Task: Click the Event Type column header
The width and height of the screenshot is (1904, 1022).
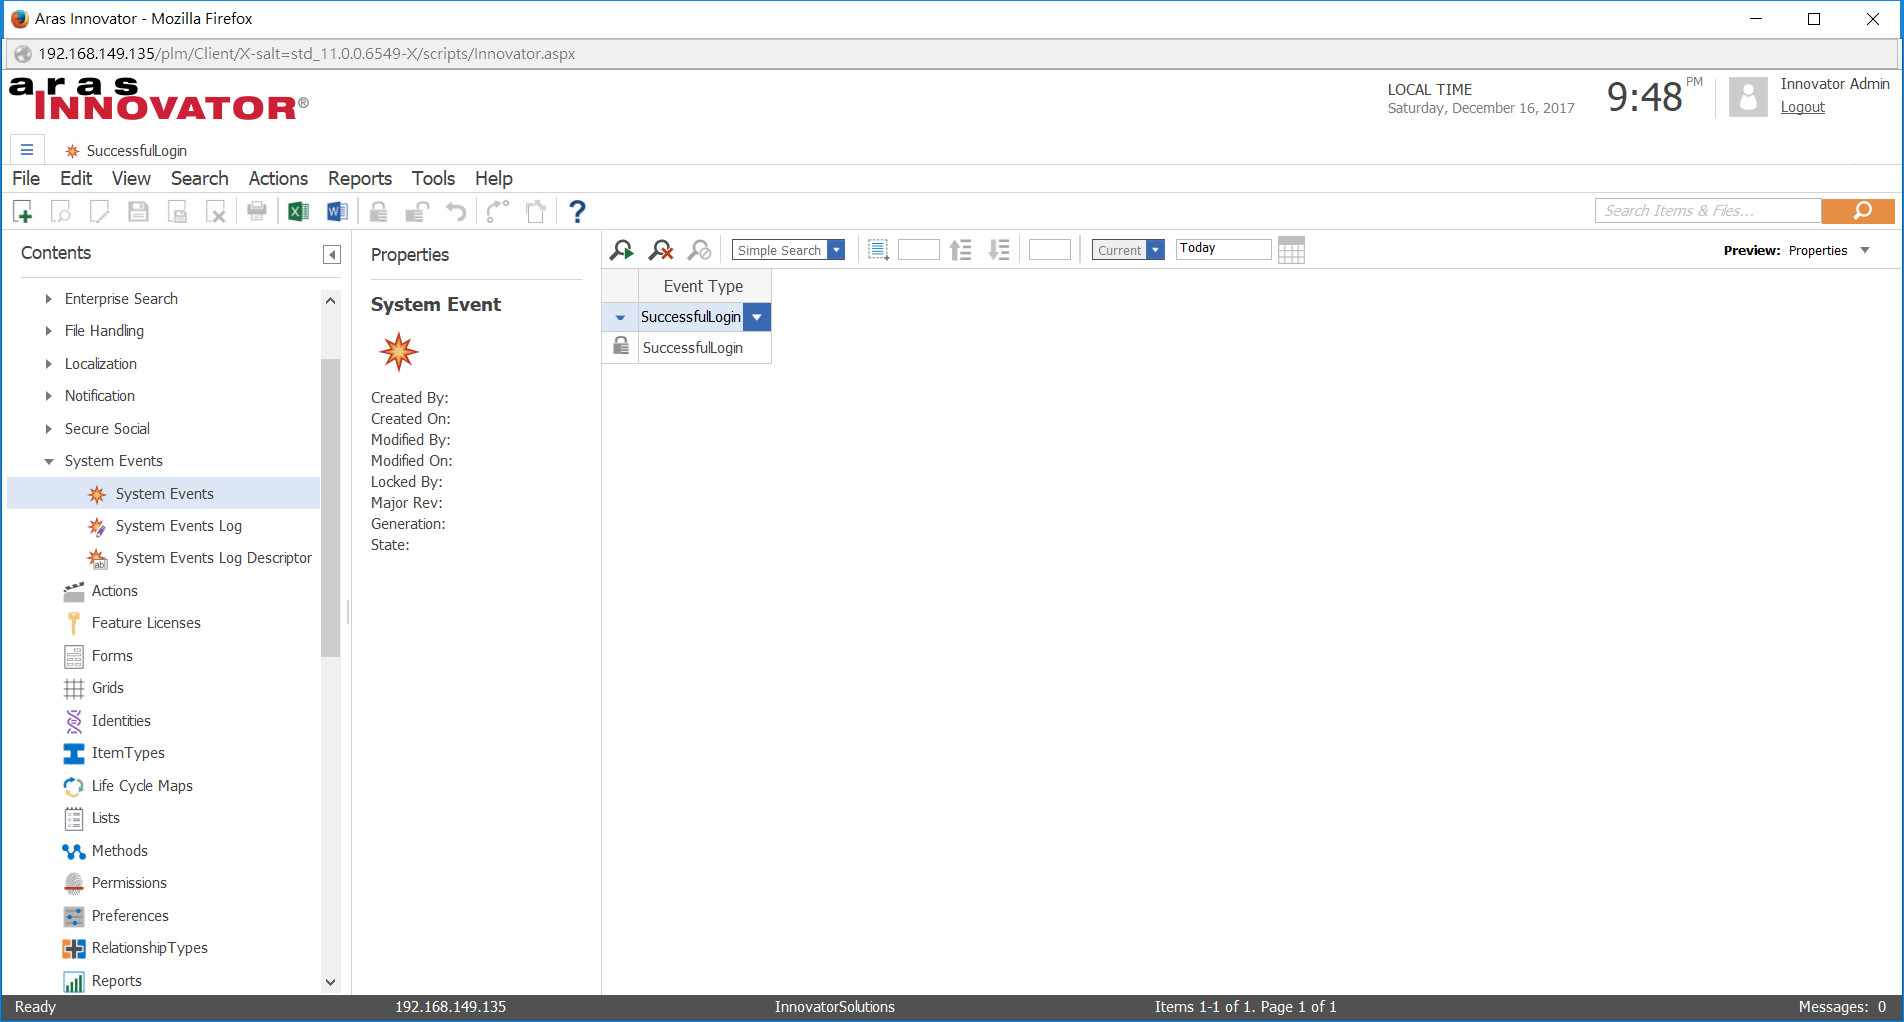Action: pyautogui.click(x=704, y=286)
